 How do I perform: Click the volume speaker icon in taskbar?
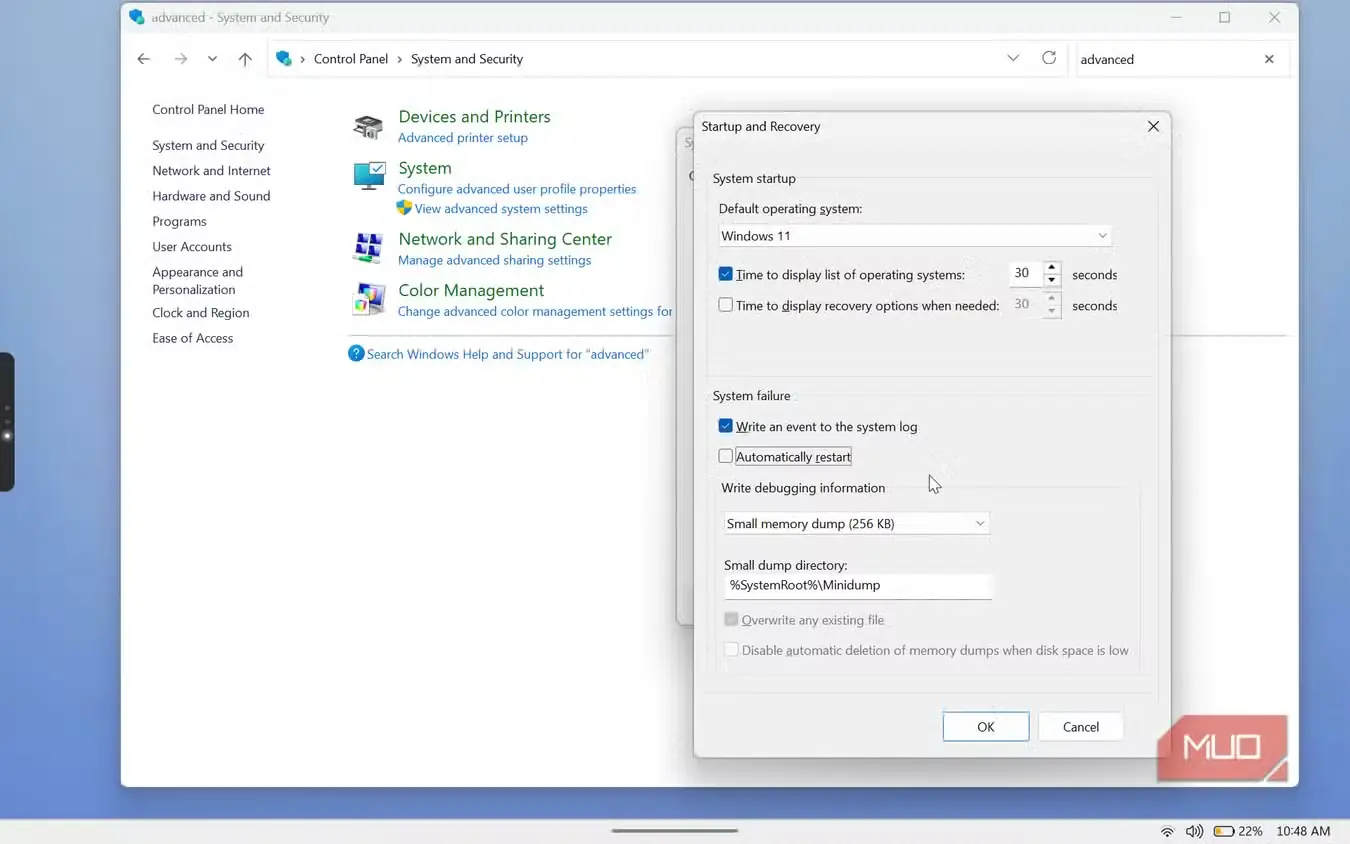point(1194,831)
